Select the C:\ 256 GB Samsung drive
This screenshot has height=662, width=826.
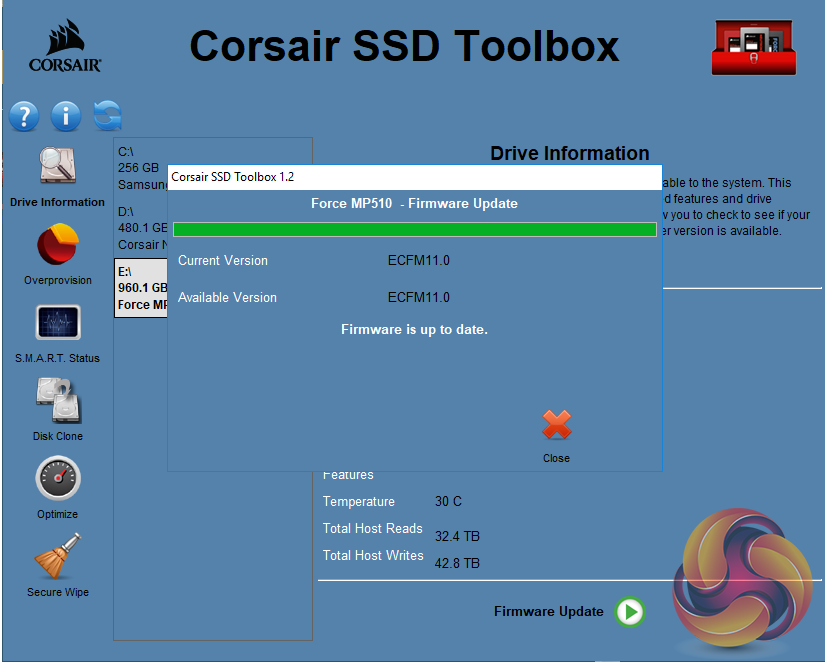[140, 168]
